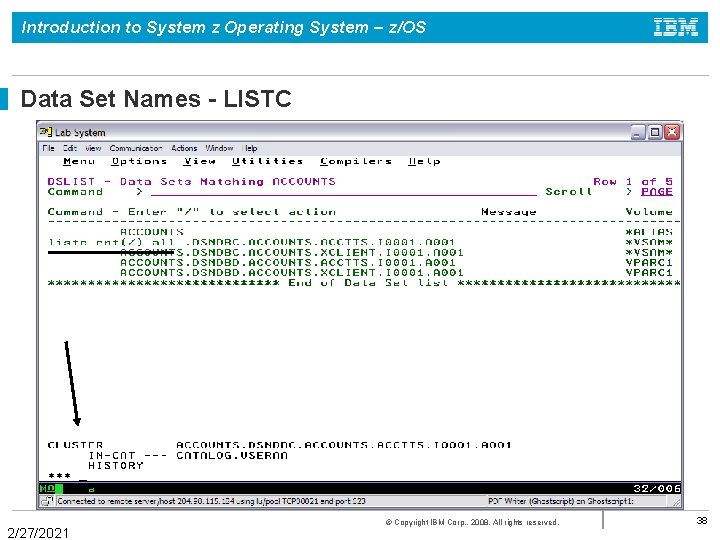Open the Help menu in the window menu bar
The width and height of the screenshot is (720, 540).
250,148
